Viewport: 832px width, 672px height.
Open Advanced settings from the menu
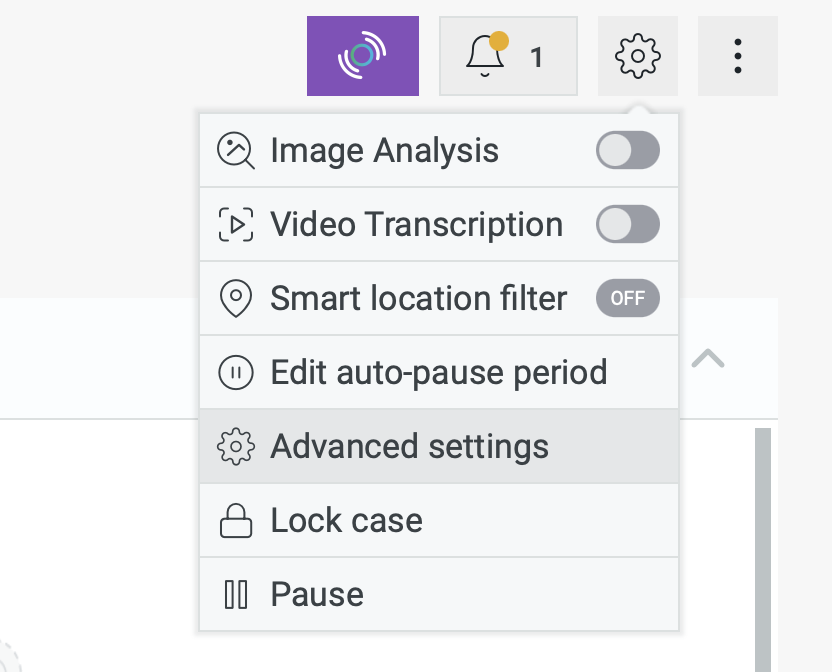[x=409, y=446]
